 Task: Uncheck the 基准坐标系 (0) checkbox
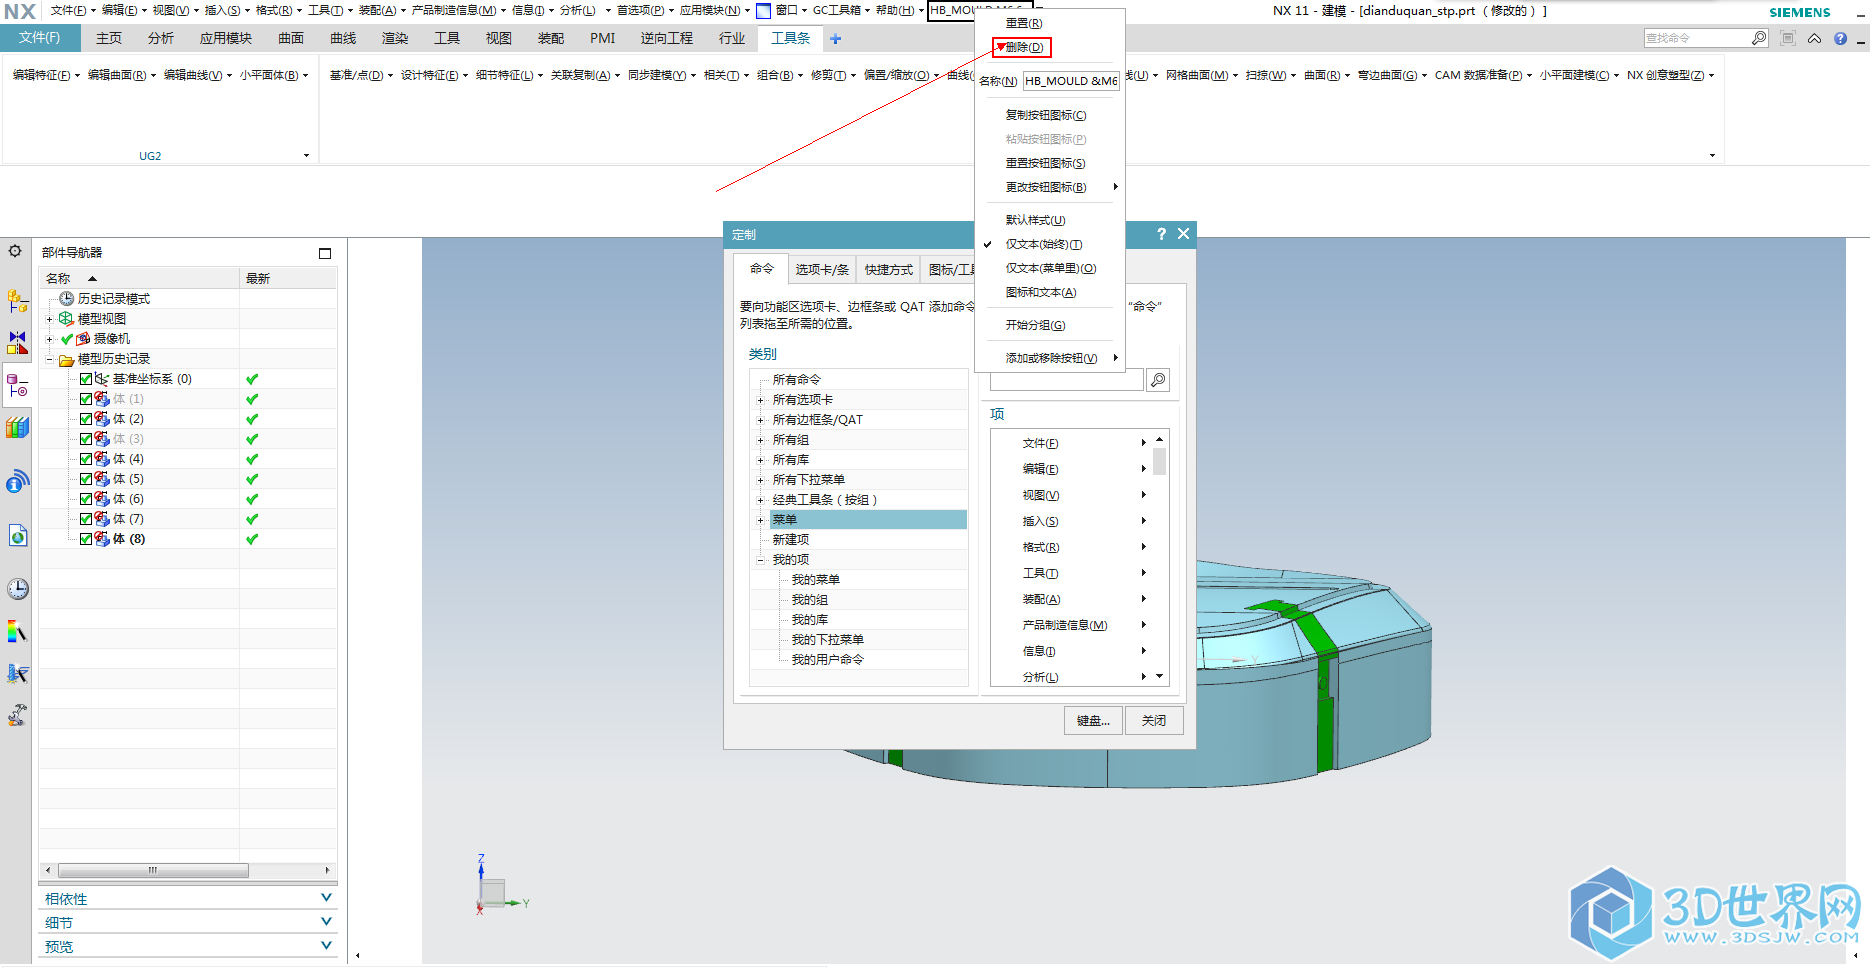(86, 379)
